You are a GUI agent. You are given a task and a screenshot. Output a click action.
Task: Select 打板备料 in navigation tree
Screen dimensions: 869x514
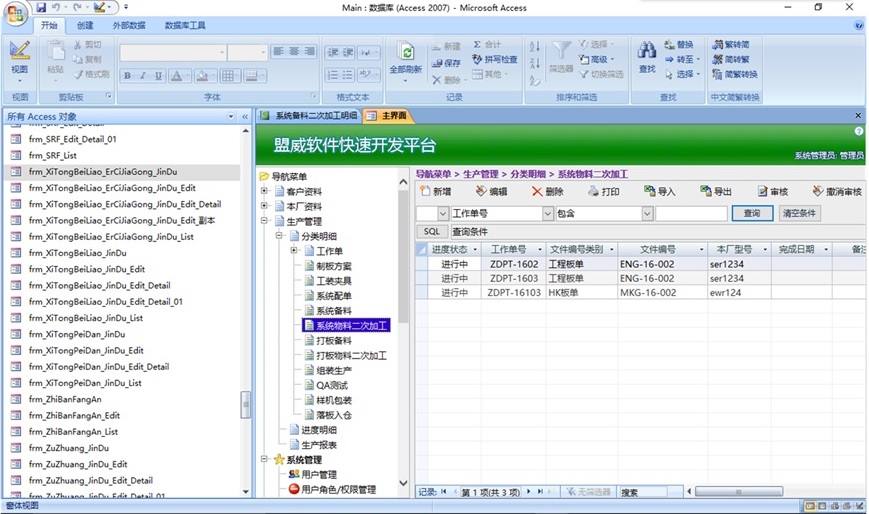334,340
